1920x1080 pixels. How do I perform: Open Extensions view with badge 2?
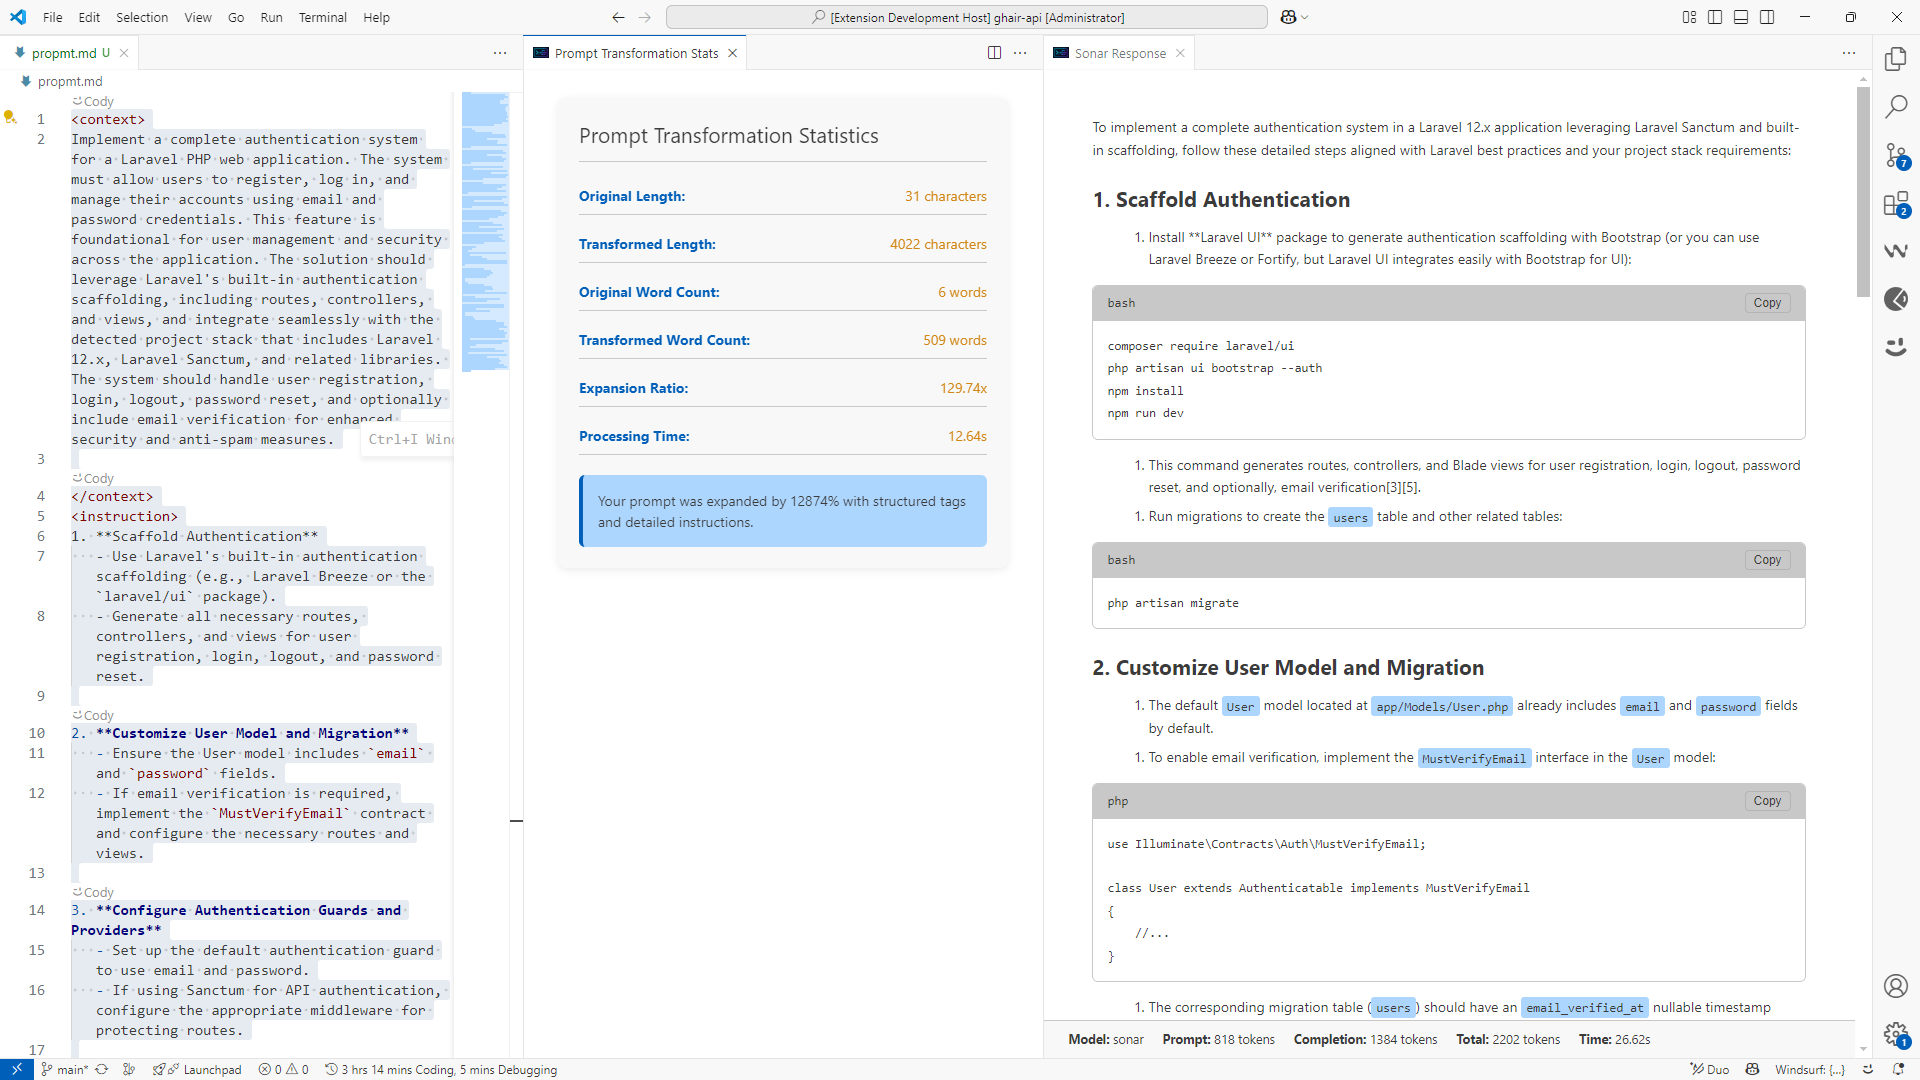[1895, 204]
